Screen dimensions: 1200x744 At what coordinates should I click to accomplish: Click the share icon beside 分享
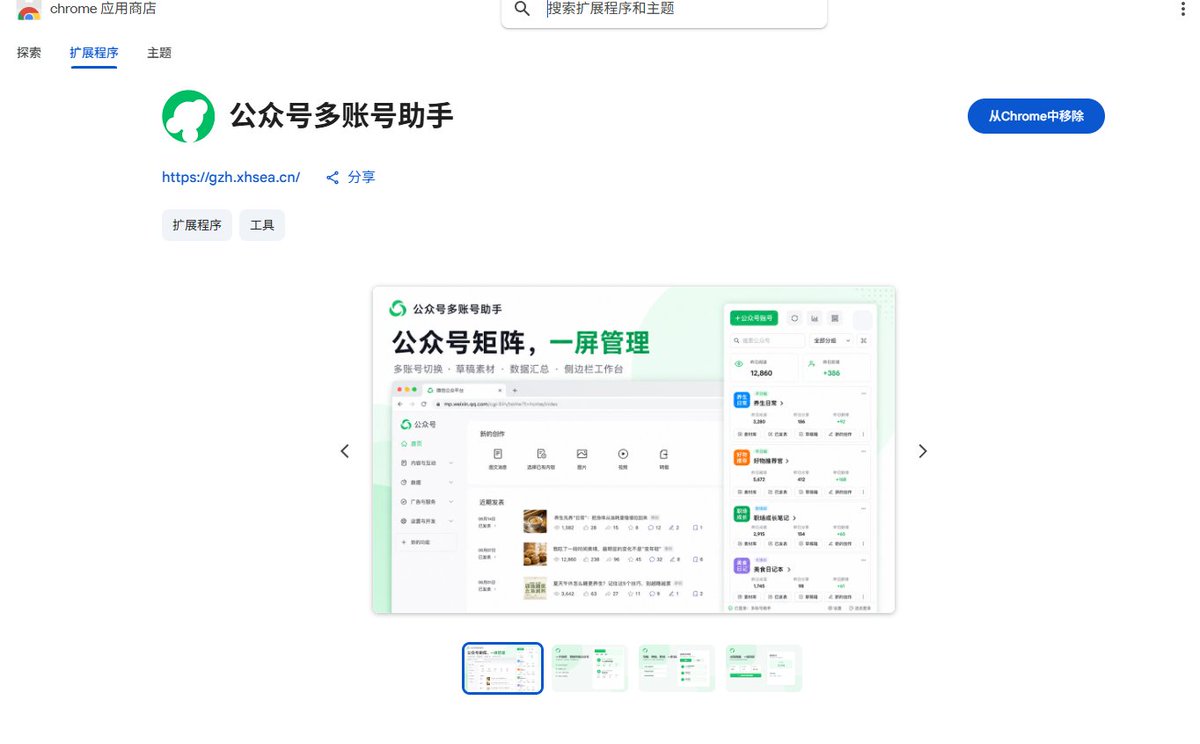pos(333,177)
